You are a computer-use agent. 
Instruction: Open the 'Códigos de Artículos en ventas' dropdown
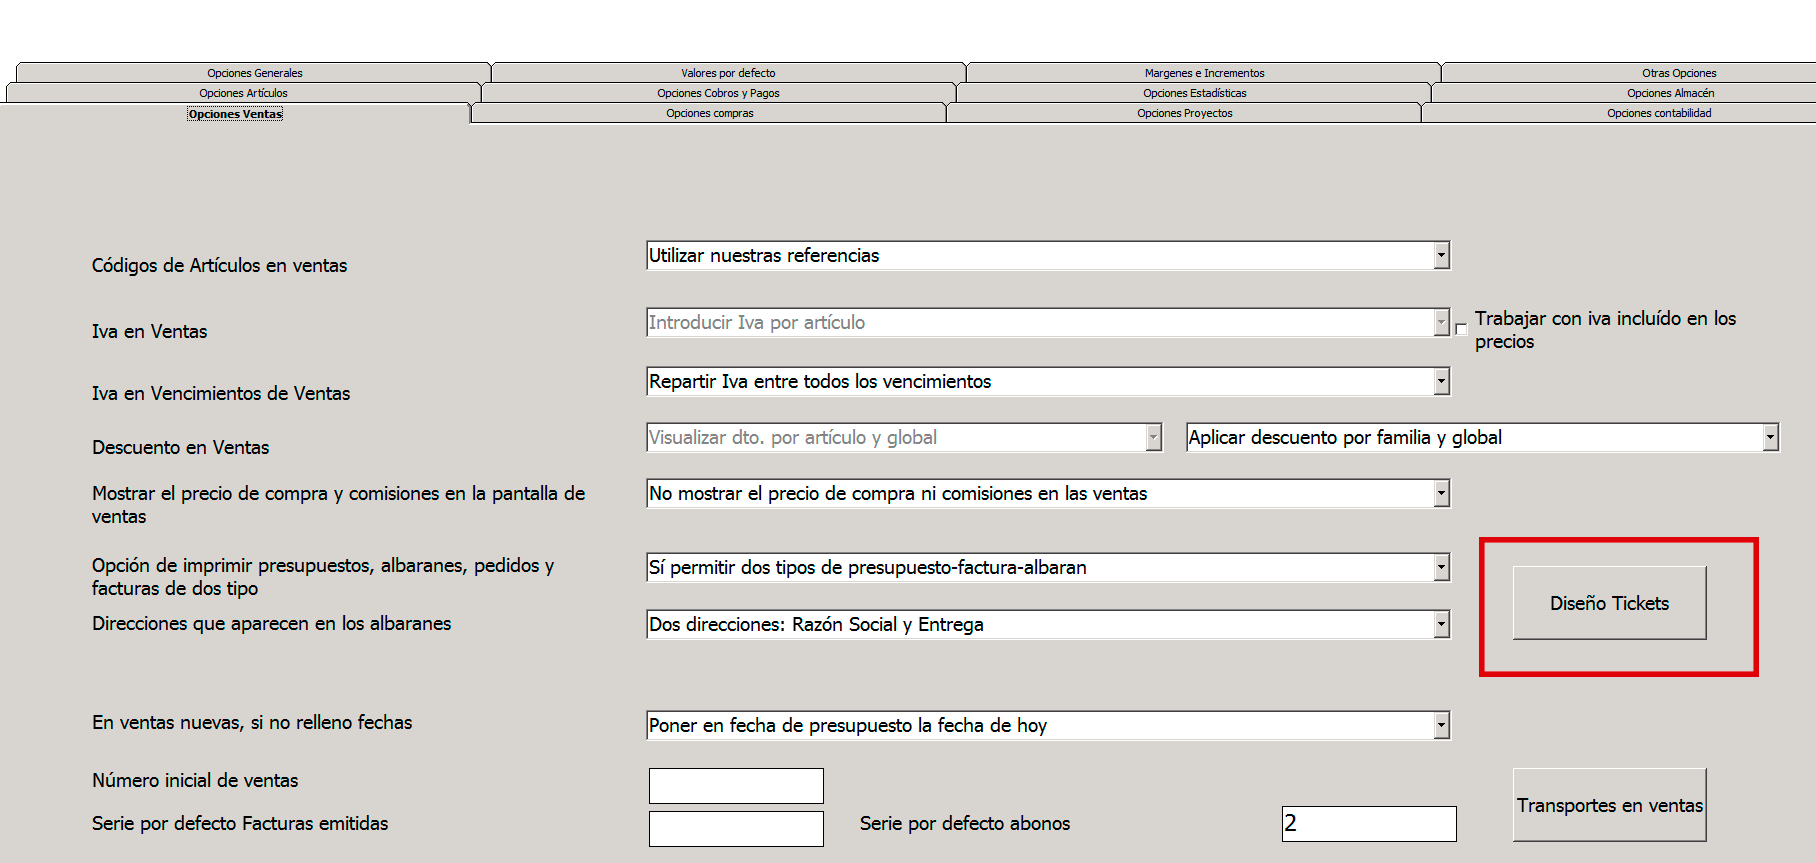click(1441, 256)
